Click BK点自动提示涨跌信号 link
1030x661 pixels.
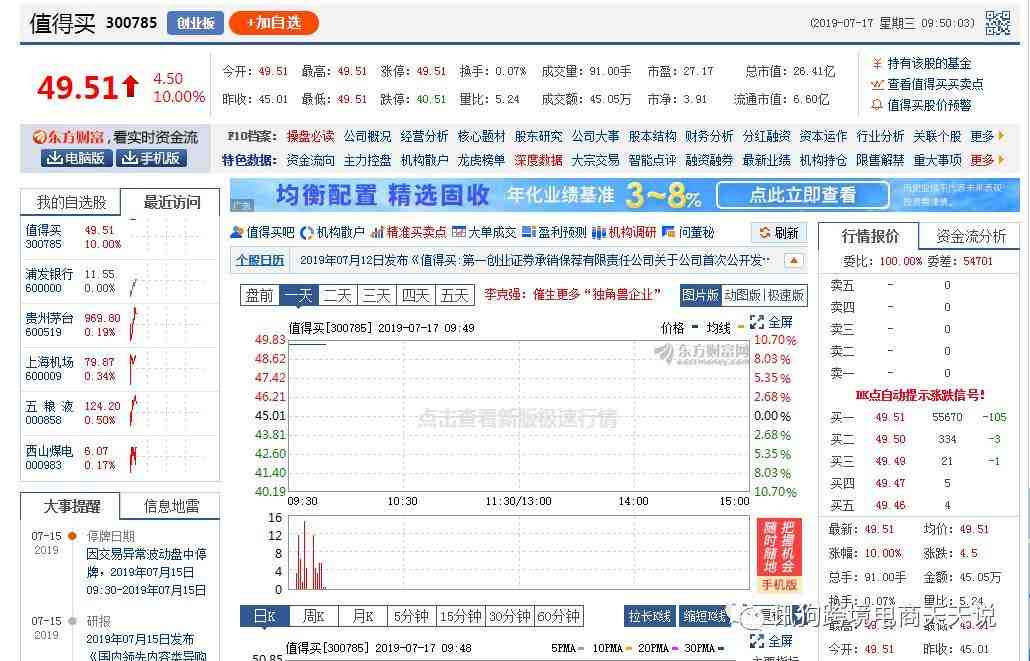click(920, 396)
